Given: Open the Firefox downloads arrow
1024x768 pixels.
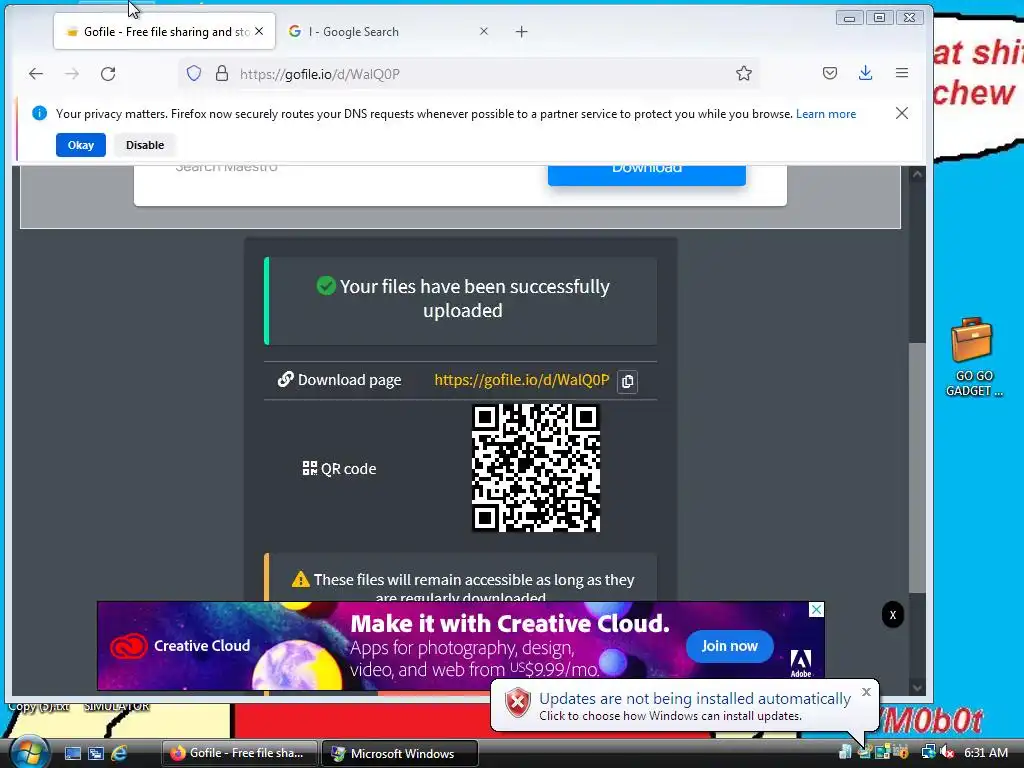Looking at the screenshot, I should tap(865, 73).
